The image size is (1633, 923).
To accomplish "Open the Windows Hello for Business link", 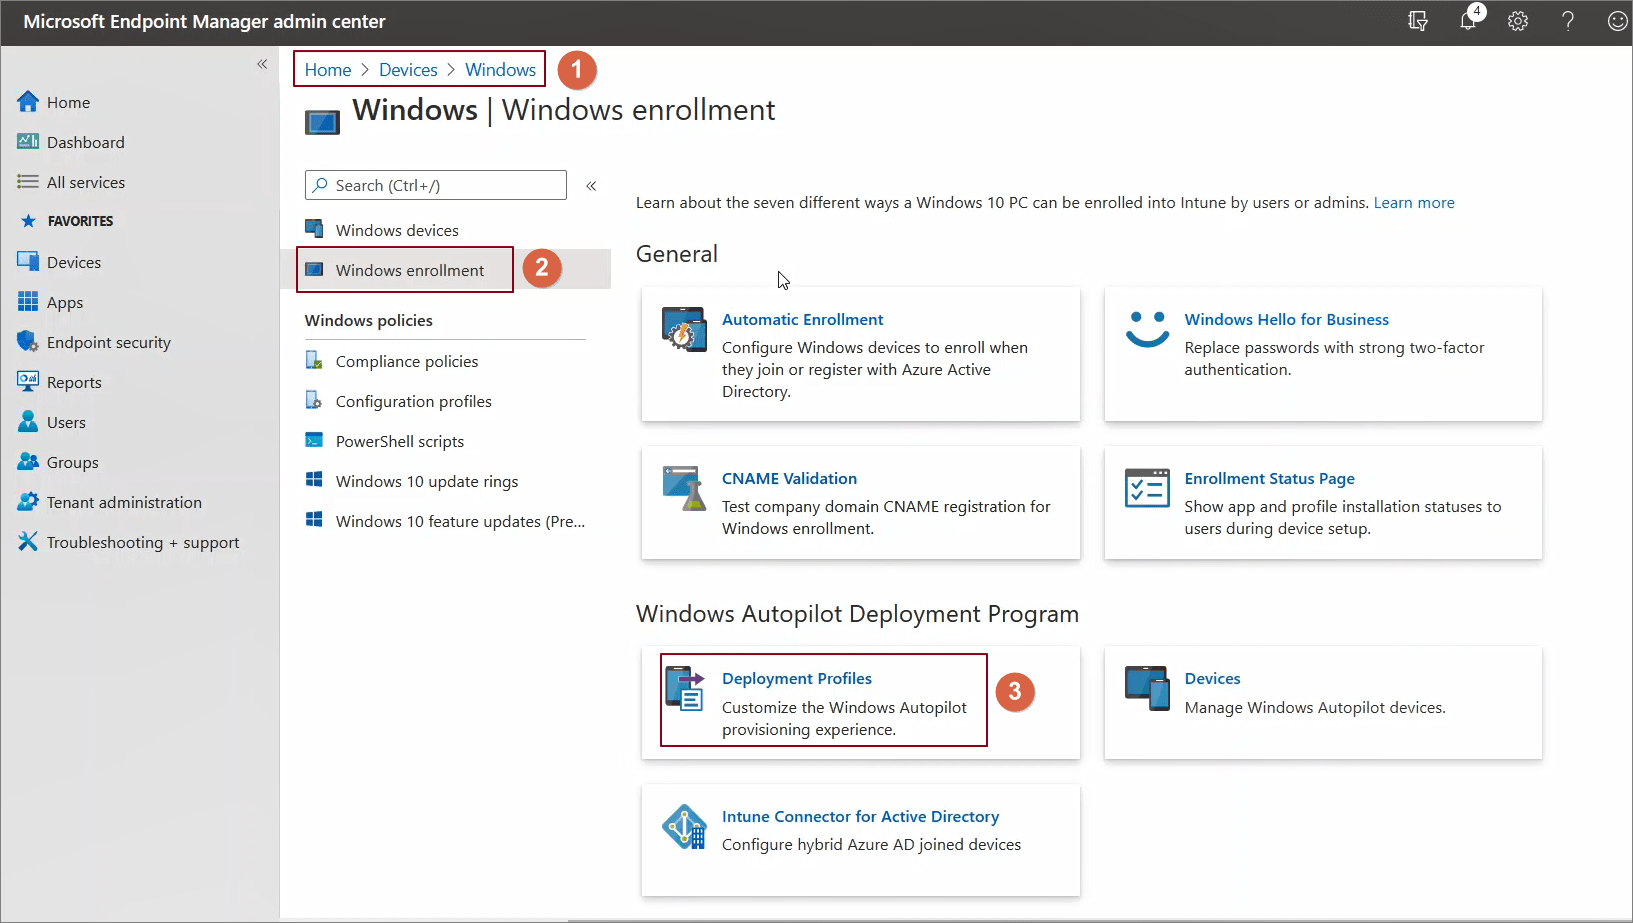I will click(x=1286, y=319).
